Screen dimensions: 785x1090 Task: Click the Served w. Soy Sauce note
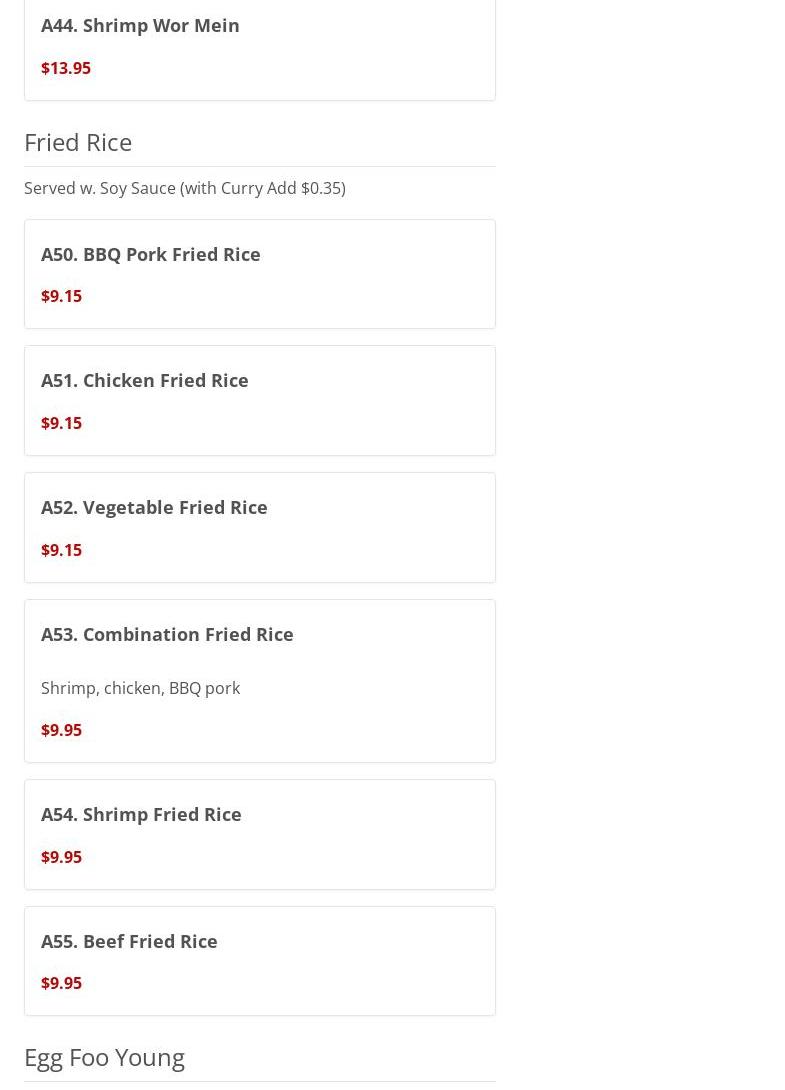pos(185,188)
